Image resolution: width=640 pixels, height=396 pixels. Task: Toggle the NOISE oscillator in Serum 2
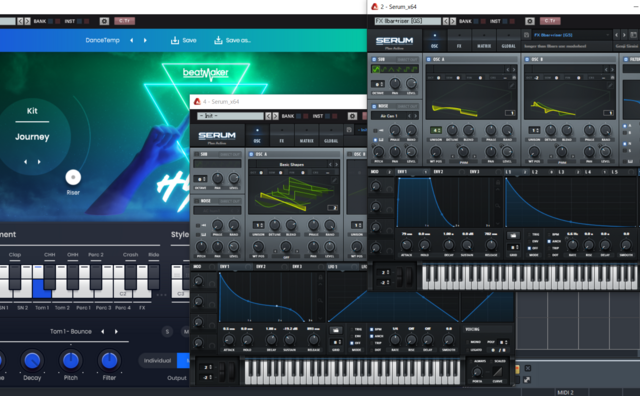tap(374, 106)
